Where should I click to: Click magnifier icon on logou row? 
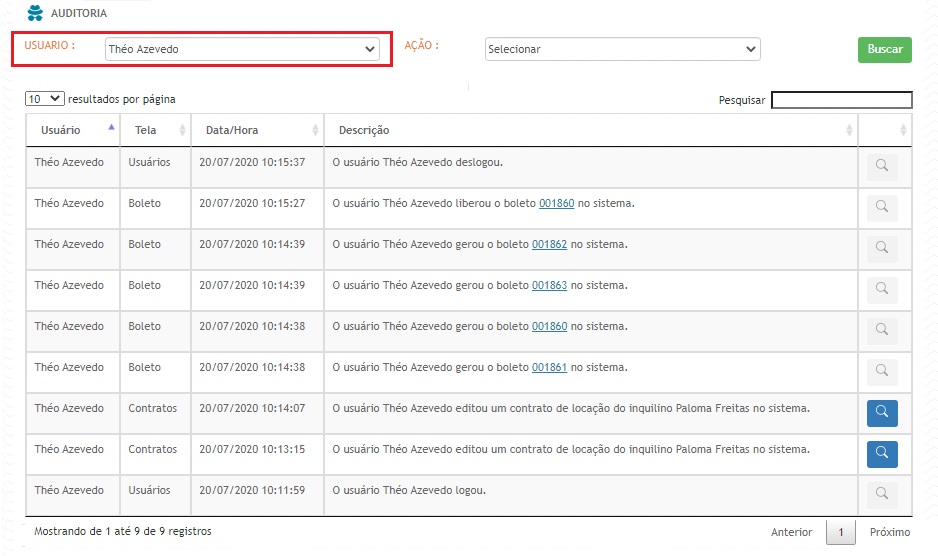(x=881, y=495)
